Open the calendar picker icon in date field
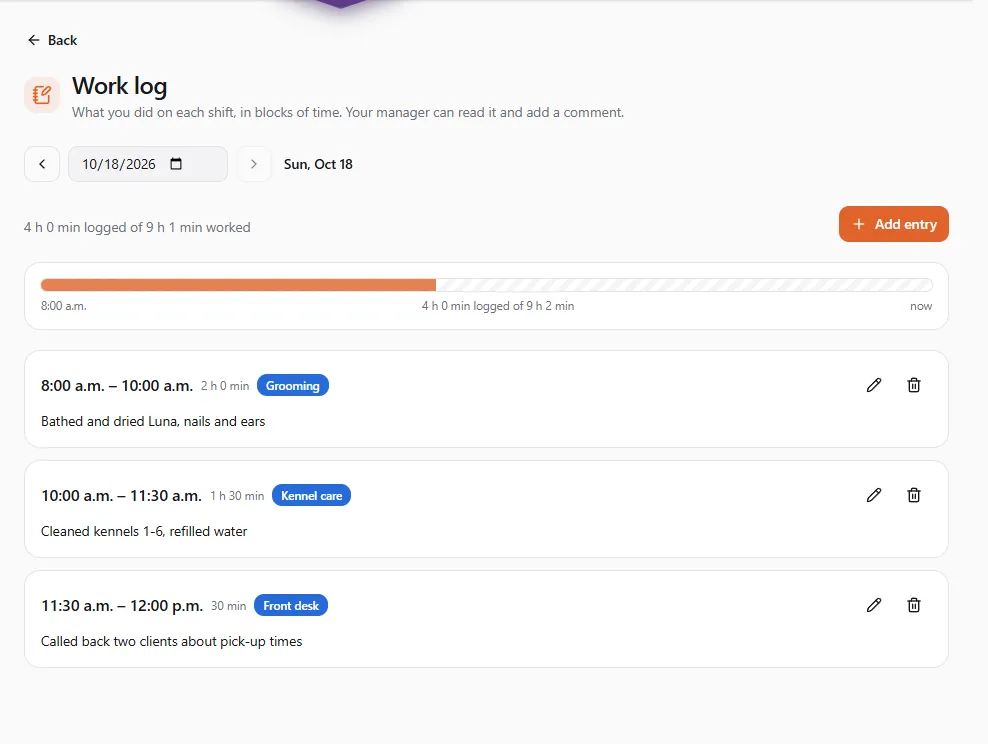This screenshot has height=744, width=988. pyautogui.click(x=176, y=164)
